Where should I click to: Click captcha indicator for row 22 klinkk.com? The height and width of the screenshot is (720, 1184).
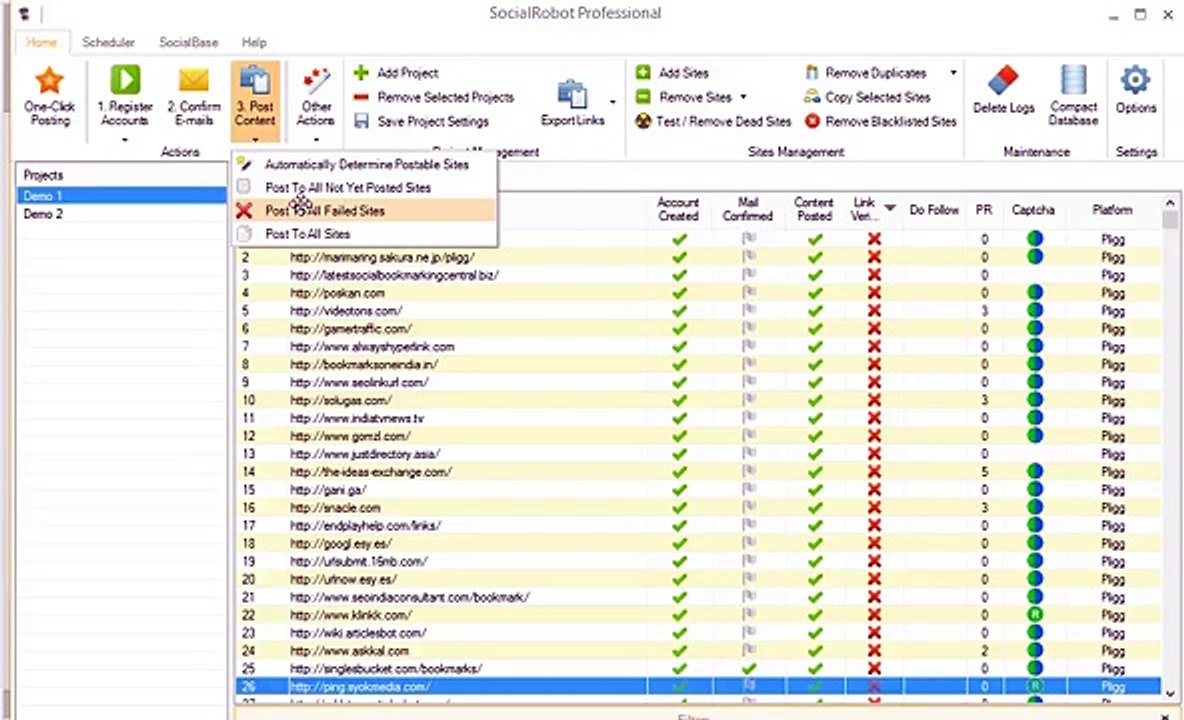pyautogui.click(x=1035, y=615)
